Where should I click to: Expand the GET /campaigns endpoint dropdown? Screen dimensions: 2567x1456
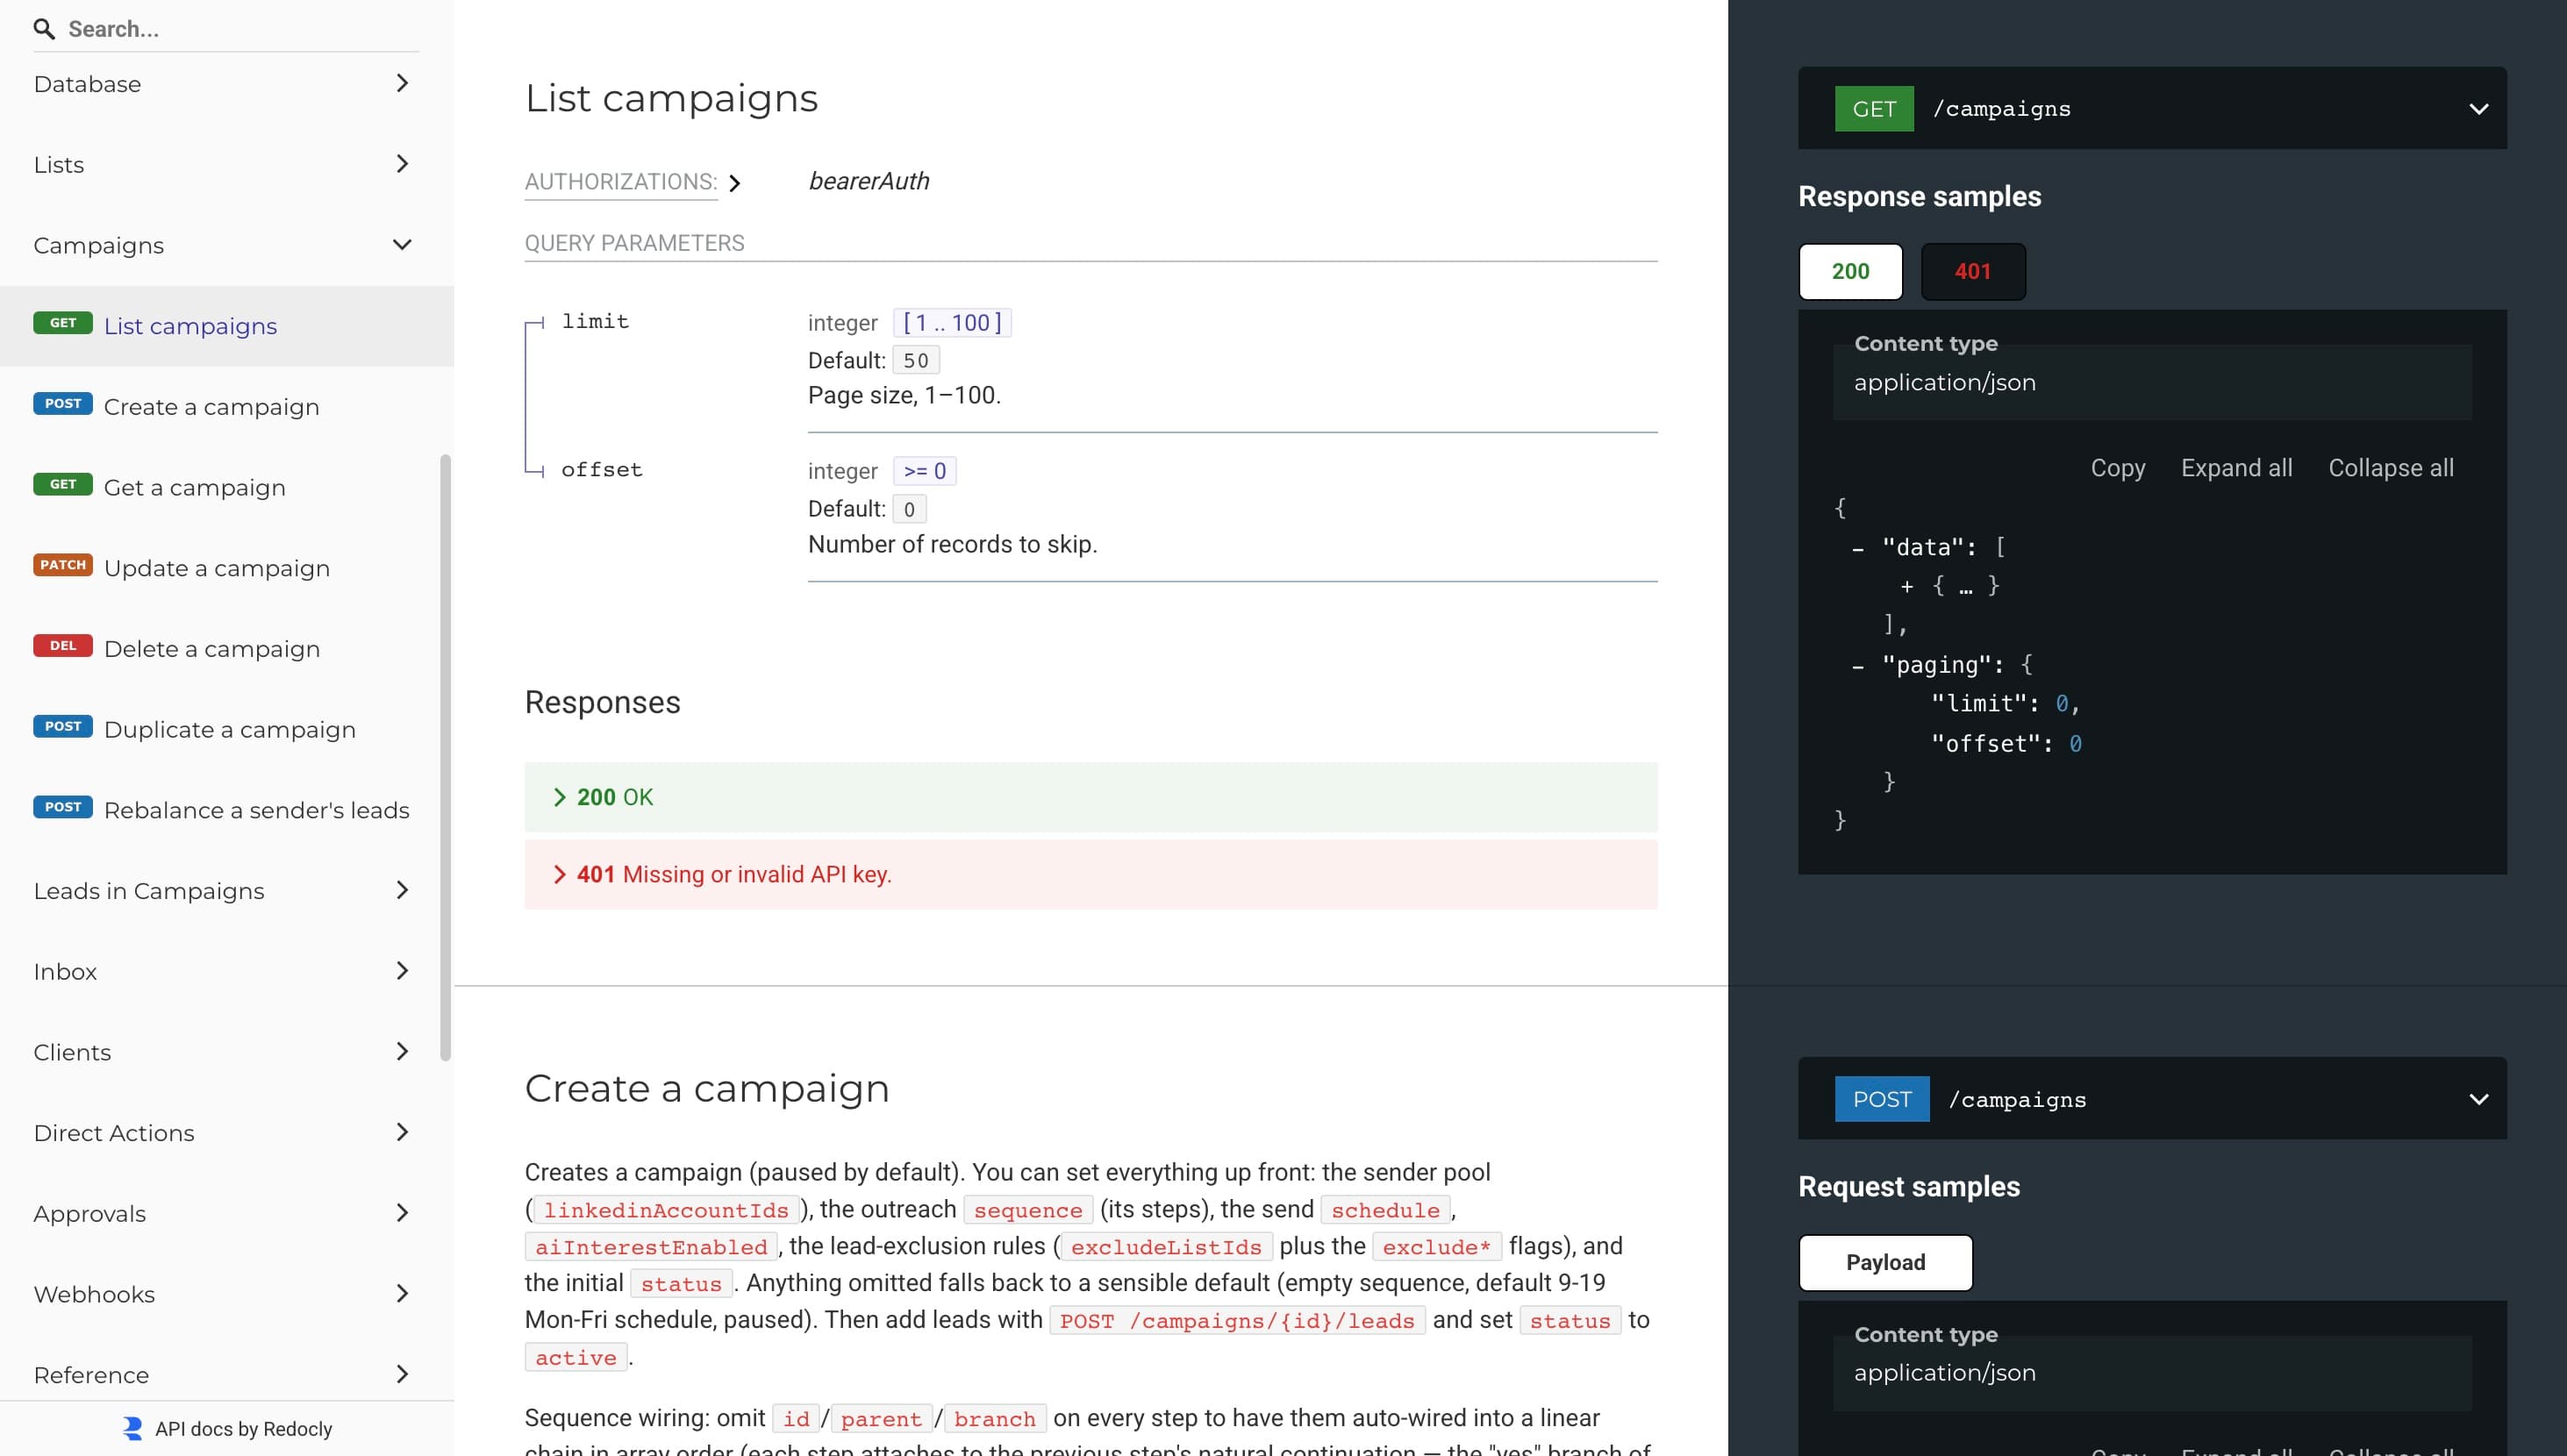pyautogui.click(x=2478, y=109)
